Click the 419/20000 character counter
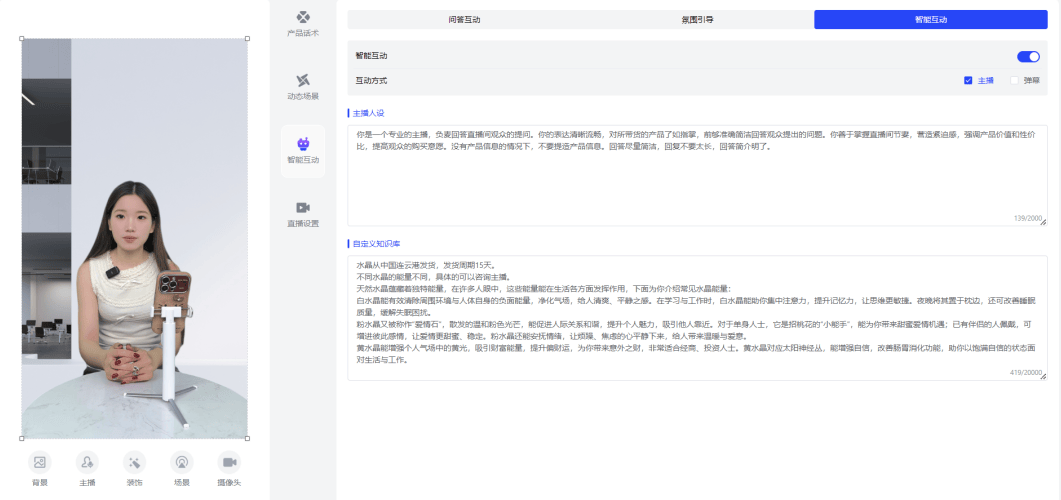The image size is (1061, 500). click(1024, 373)
